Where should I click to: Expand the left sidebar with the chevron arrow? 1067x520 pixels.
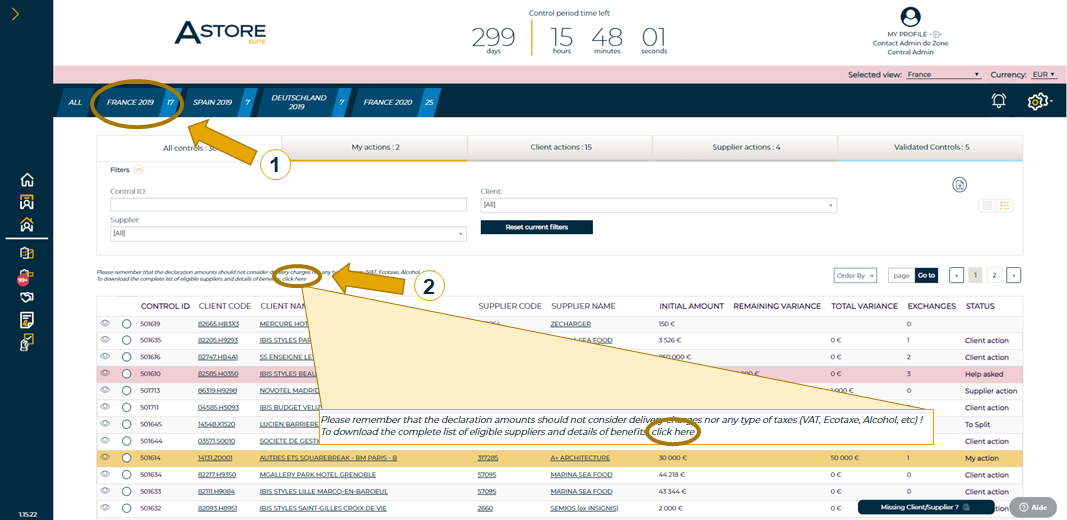15,14
